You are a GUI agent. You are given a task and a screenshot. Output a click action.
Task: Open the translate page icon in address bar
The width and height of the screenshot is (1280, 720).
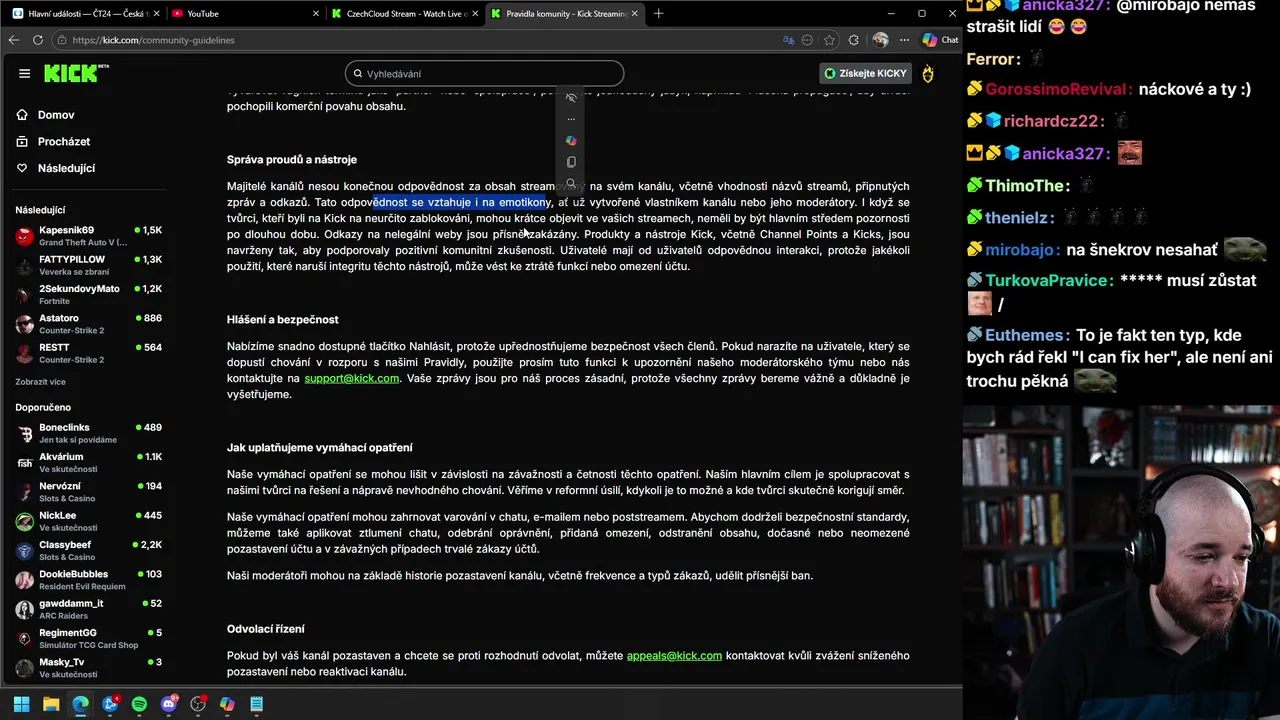790,40
